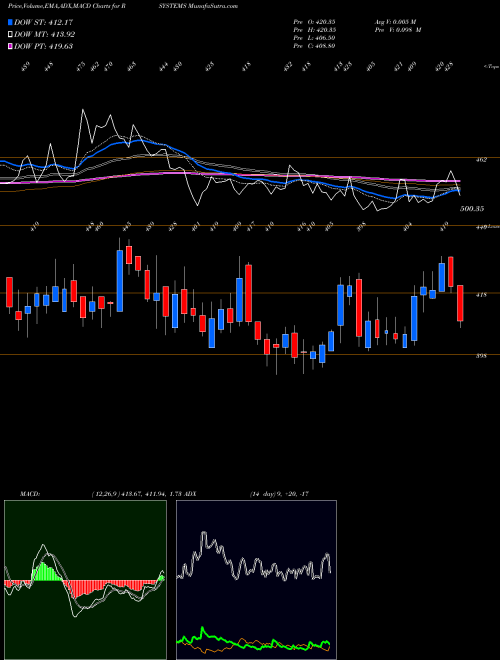Click the '(12,26,9) 413.67, 411.94, 1.73' MACD values

coord(136,493)
